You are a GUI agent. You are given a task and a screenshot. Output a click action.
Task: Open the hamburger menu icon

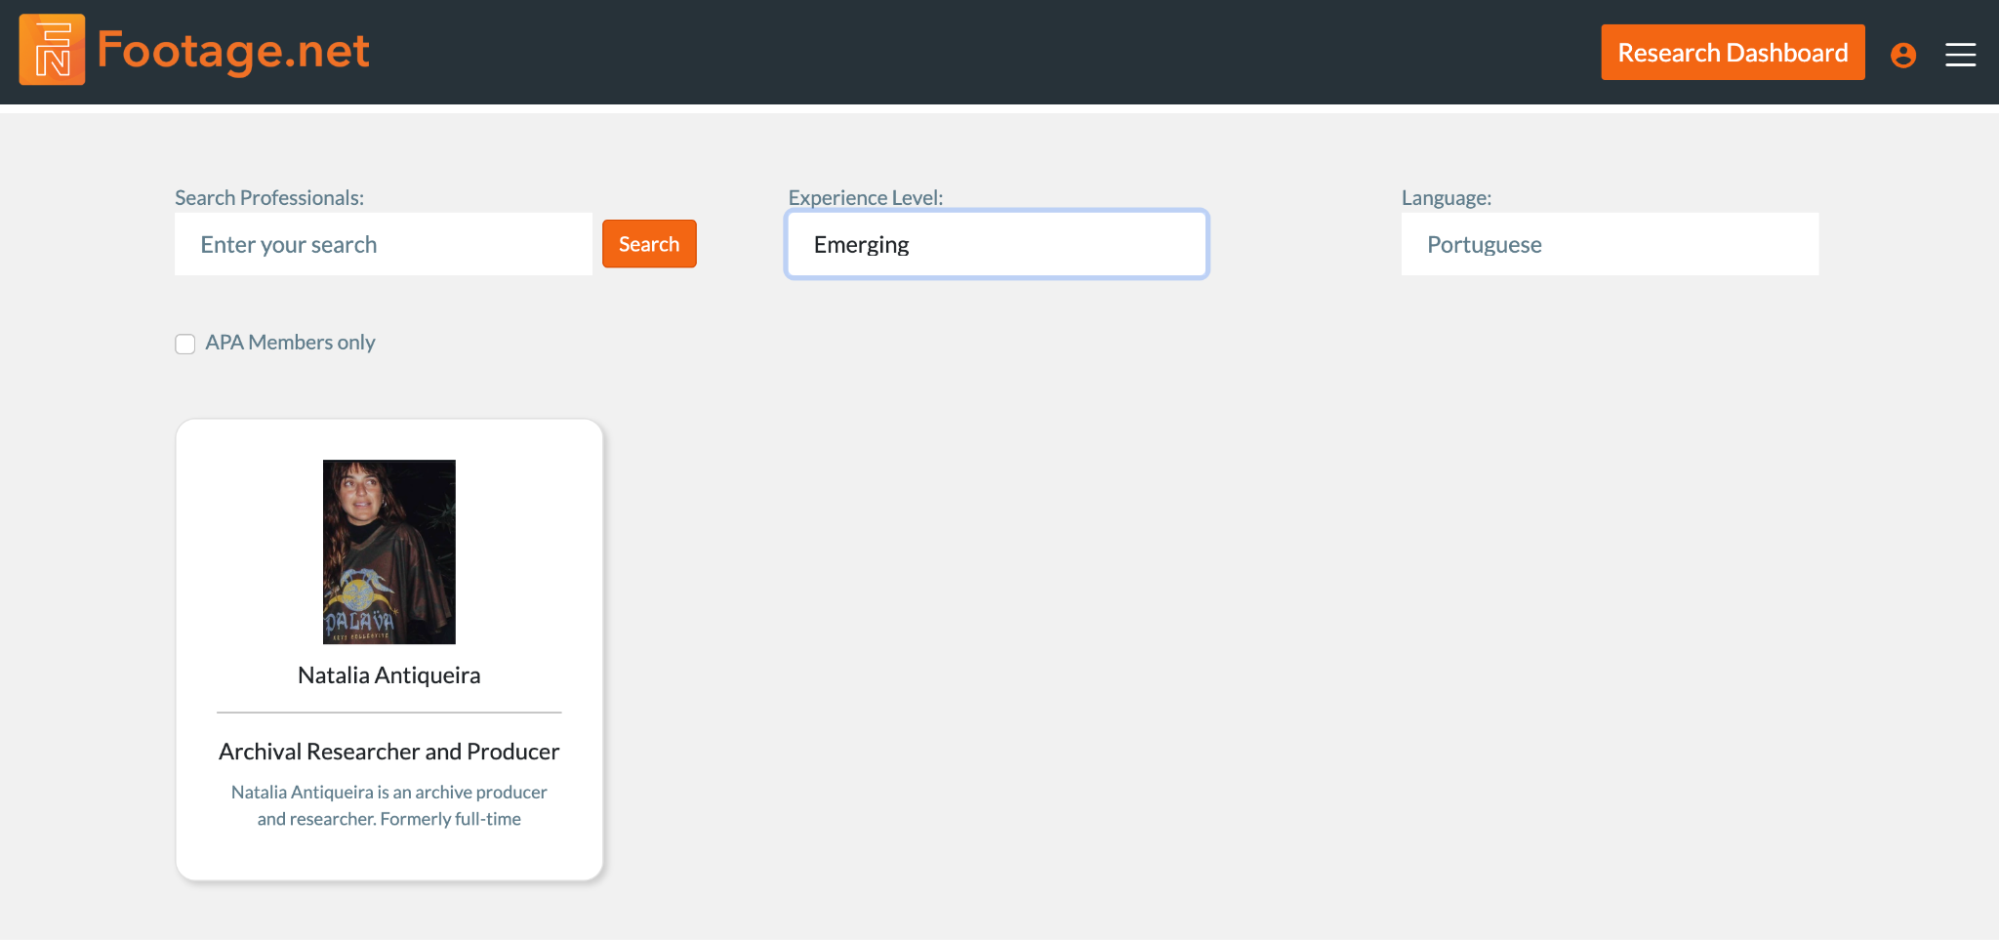pos(1960,55)
